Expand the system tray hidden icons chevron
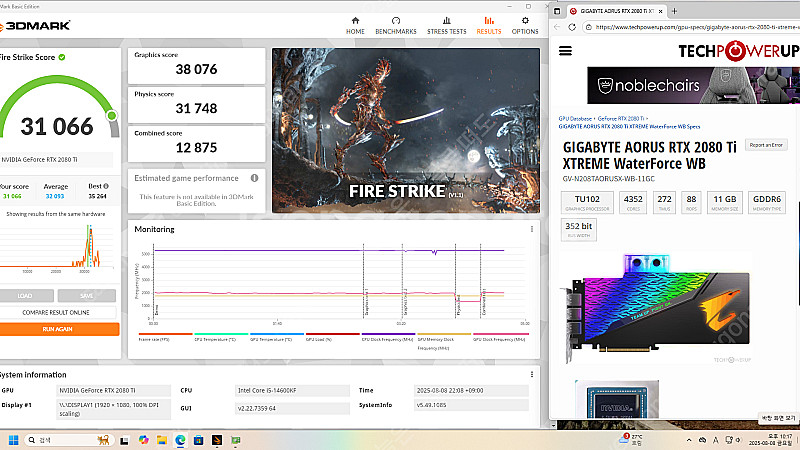The image size is (800, 450). point(689,440)
